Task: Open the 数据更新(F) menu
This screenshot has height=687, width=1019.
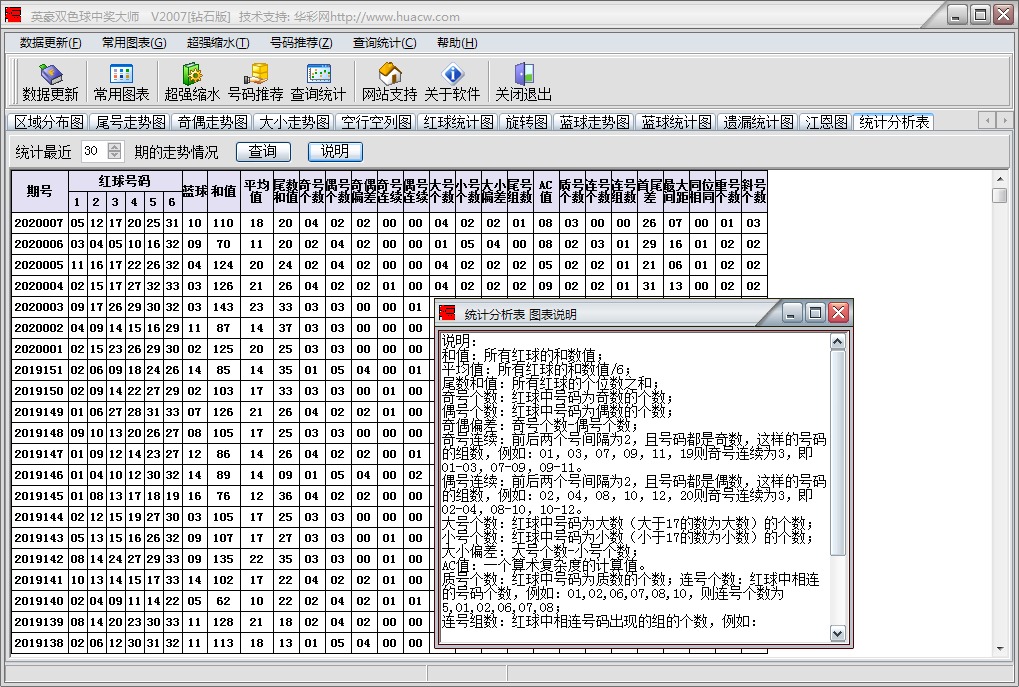Action: (51, 43)
